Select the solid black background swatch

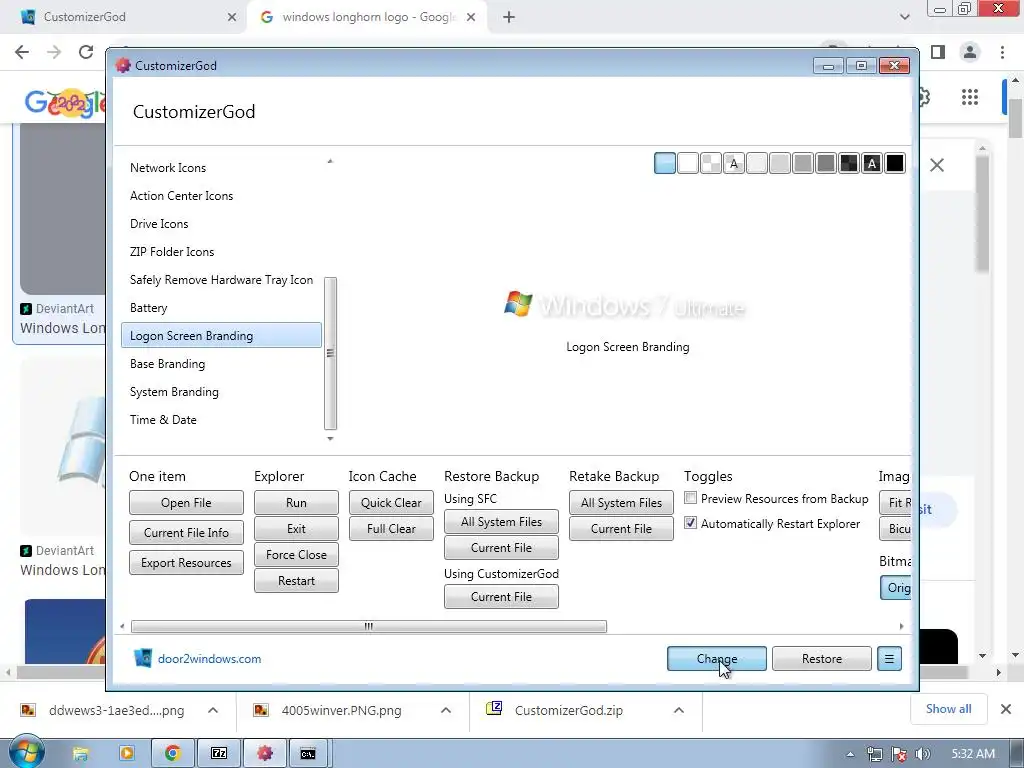(895, 163)
